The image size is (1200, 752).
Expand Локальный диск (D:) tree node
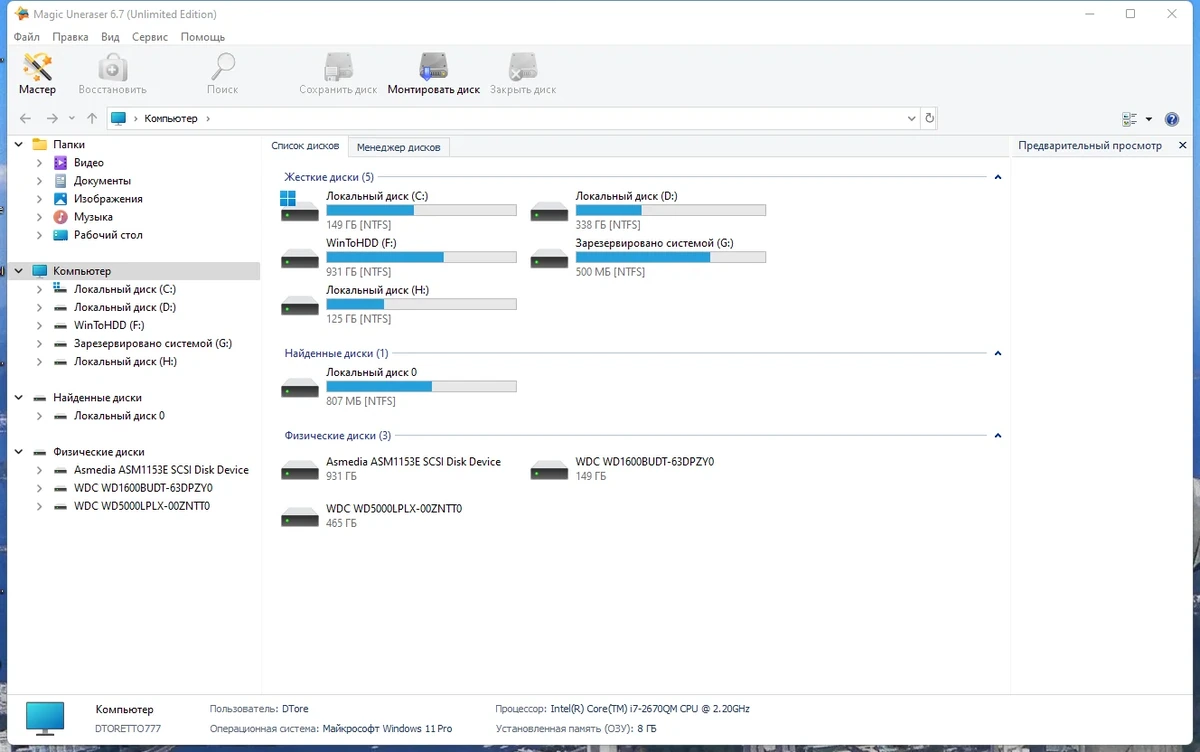[x=39, y=307]
